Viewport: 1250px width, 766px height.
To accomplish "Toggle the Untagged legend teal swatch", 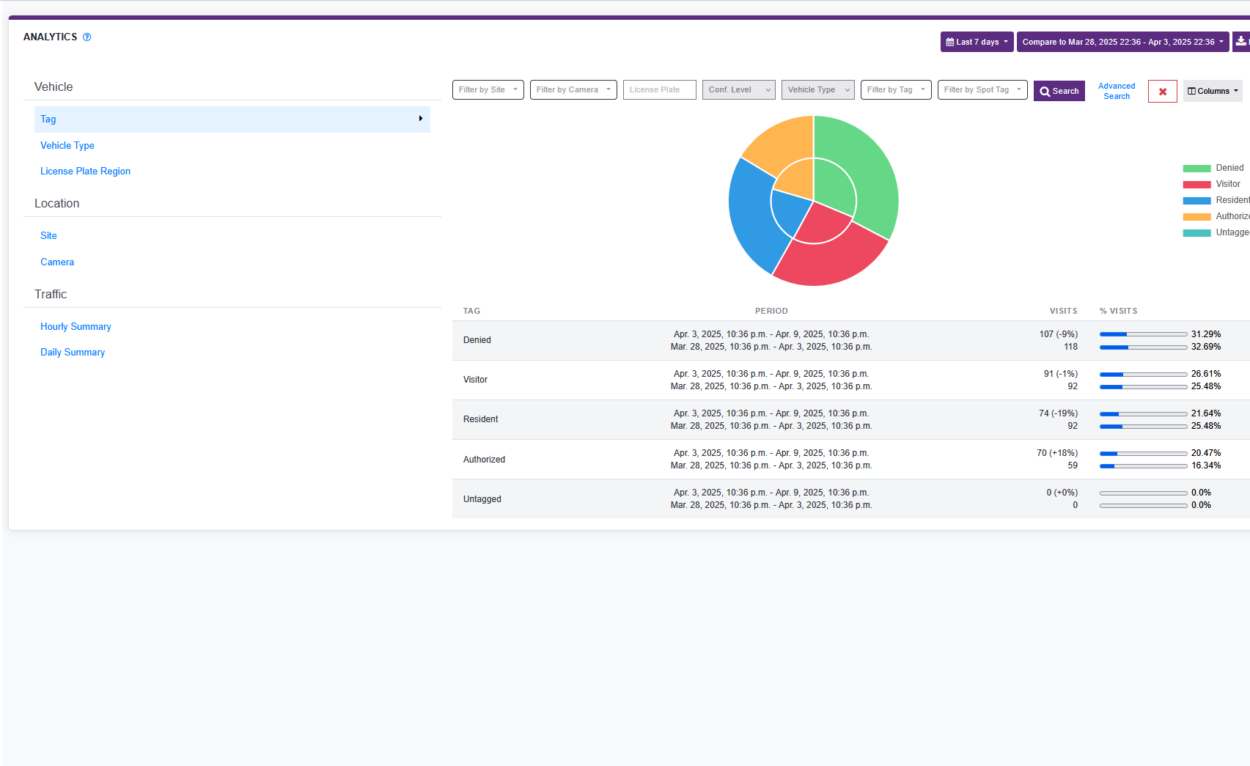I will [1196, 232].
